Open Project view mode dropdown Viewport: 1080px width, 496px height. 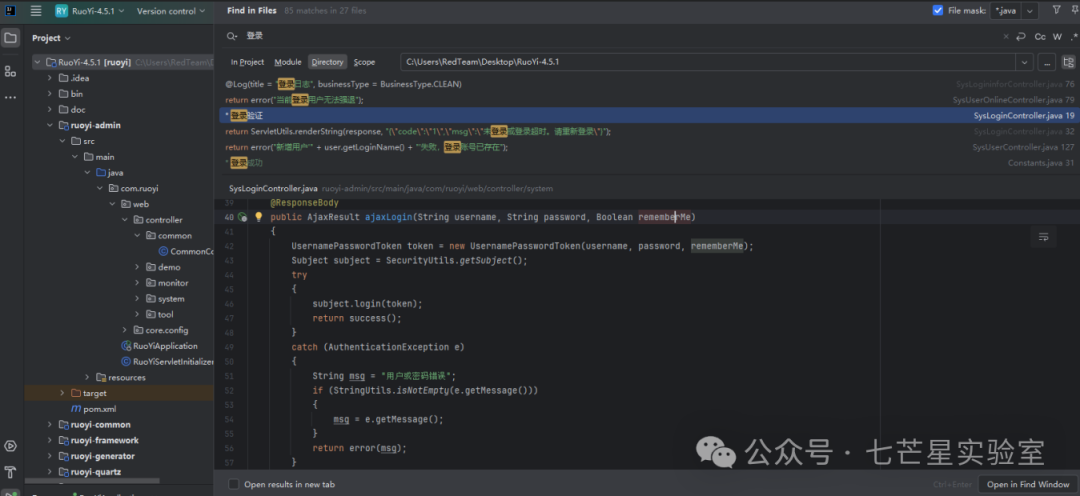pos(51,38)
